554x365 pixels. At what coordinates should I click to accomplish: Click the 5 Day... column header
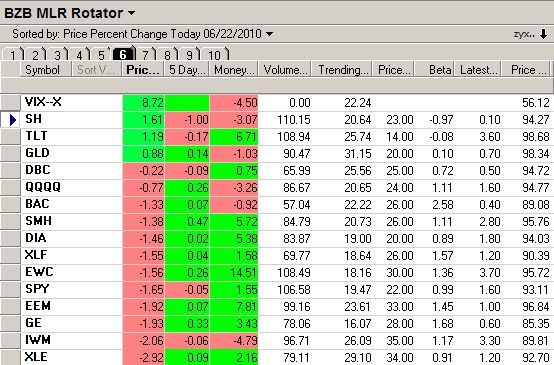(187, 69)
